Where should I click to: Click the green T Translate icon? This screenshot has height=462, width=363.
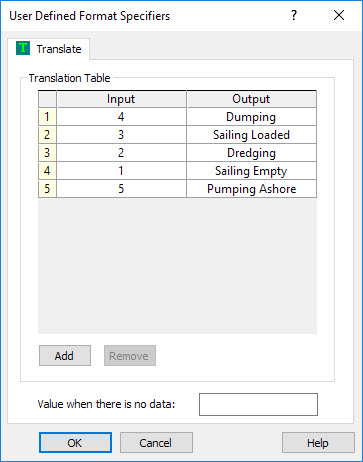tap(23, 48)
